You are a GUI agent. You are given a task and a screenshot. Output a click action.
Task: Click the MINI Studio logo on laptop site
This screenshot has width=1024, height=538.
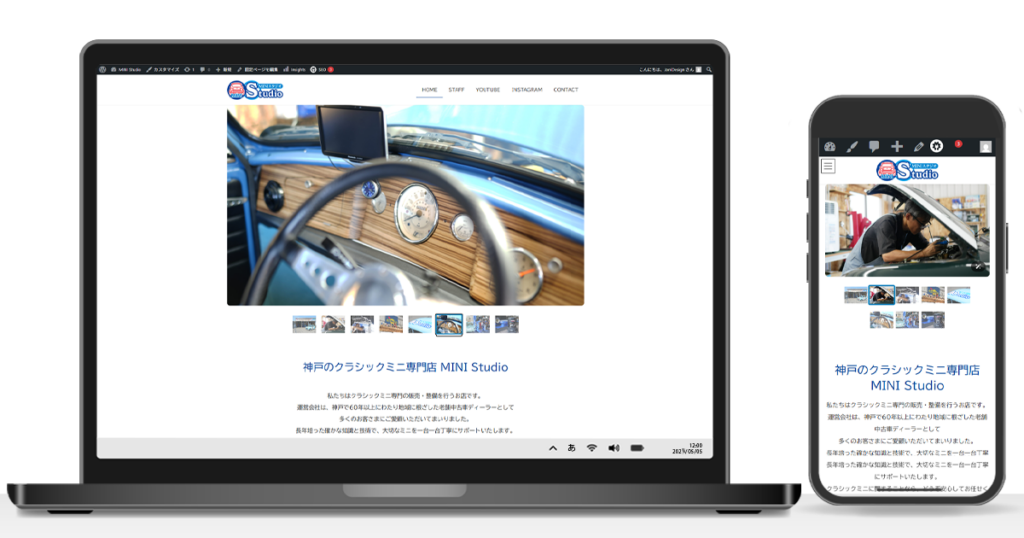255,90
